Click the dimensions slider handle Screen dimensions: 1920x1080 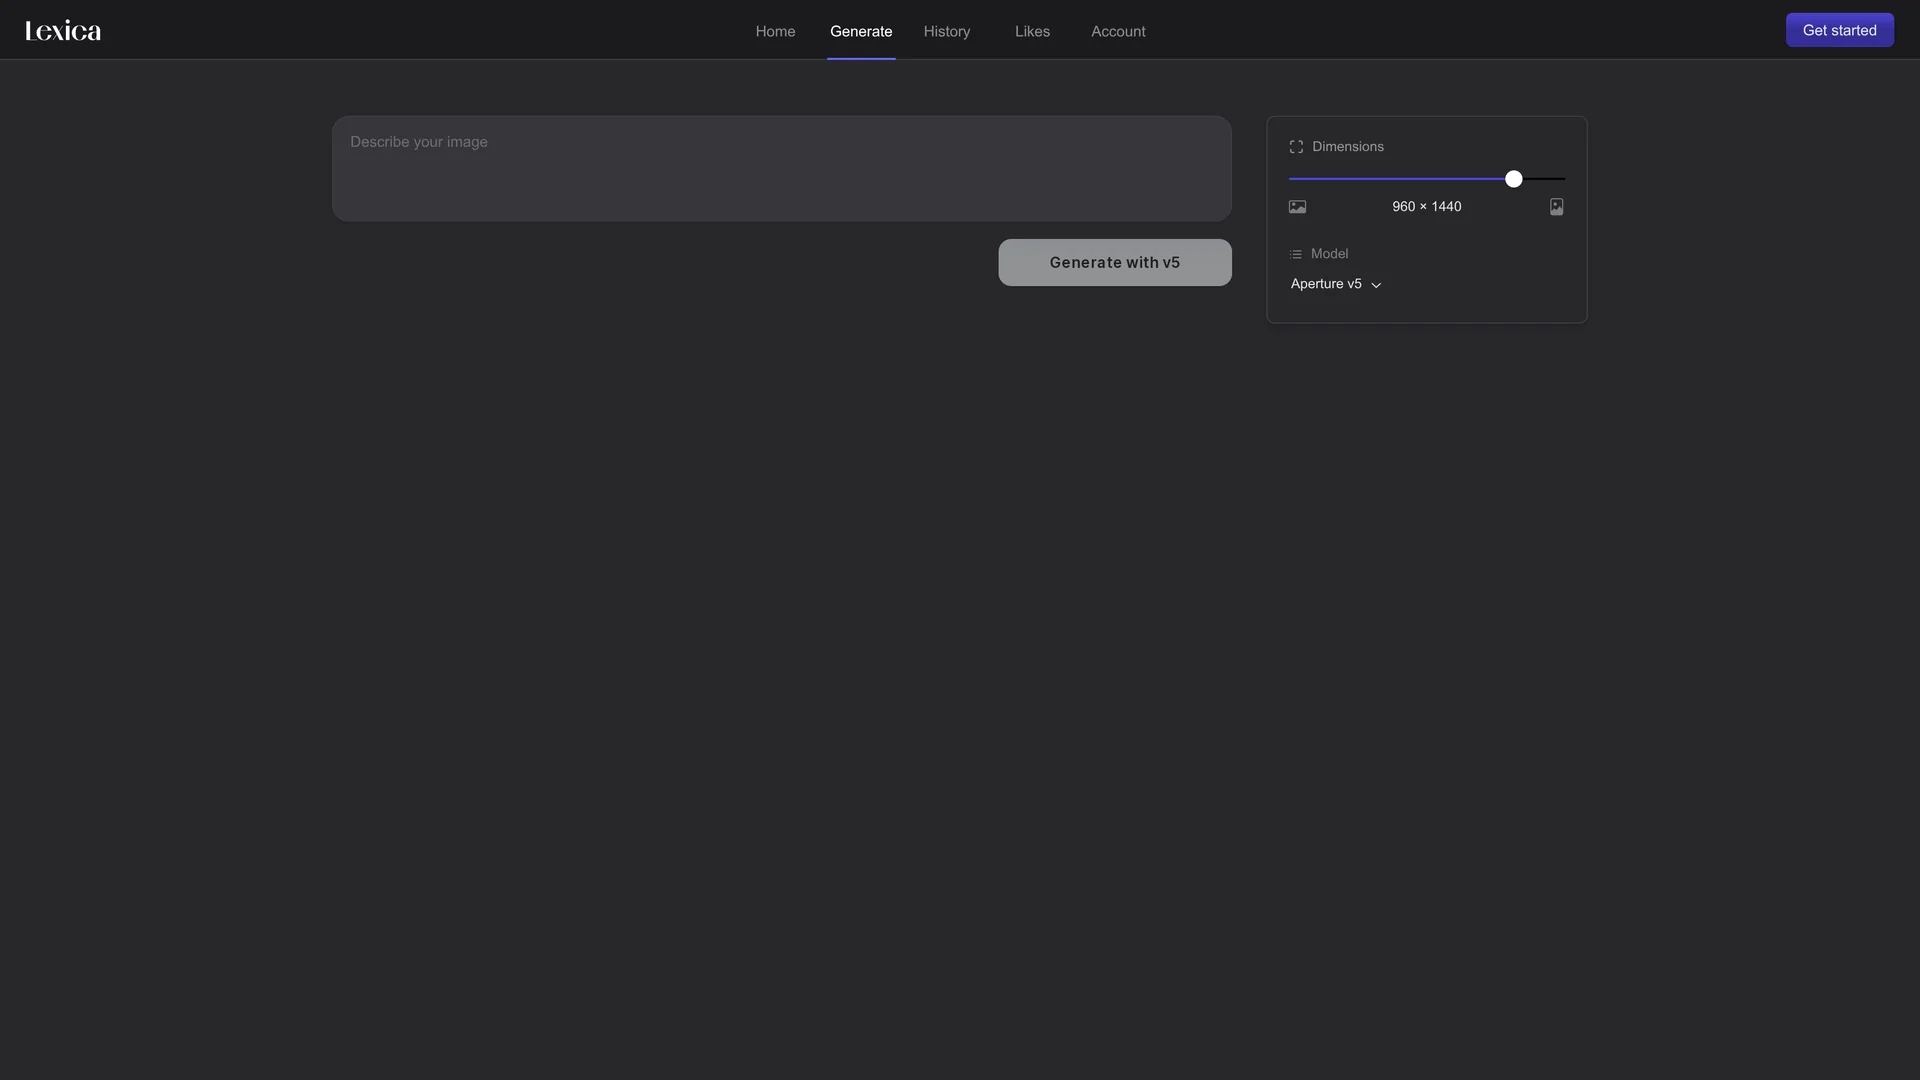click(x=1514, y=179)
